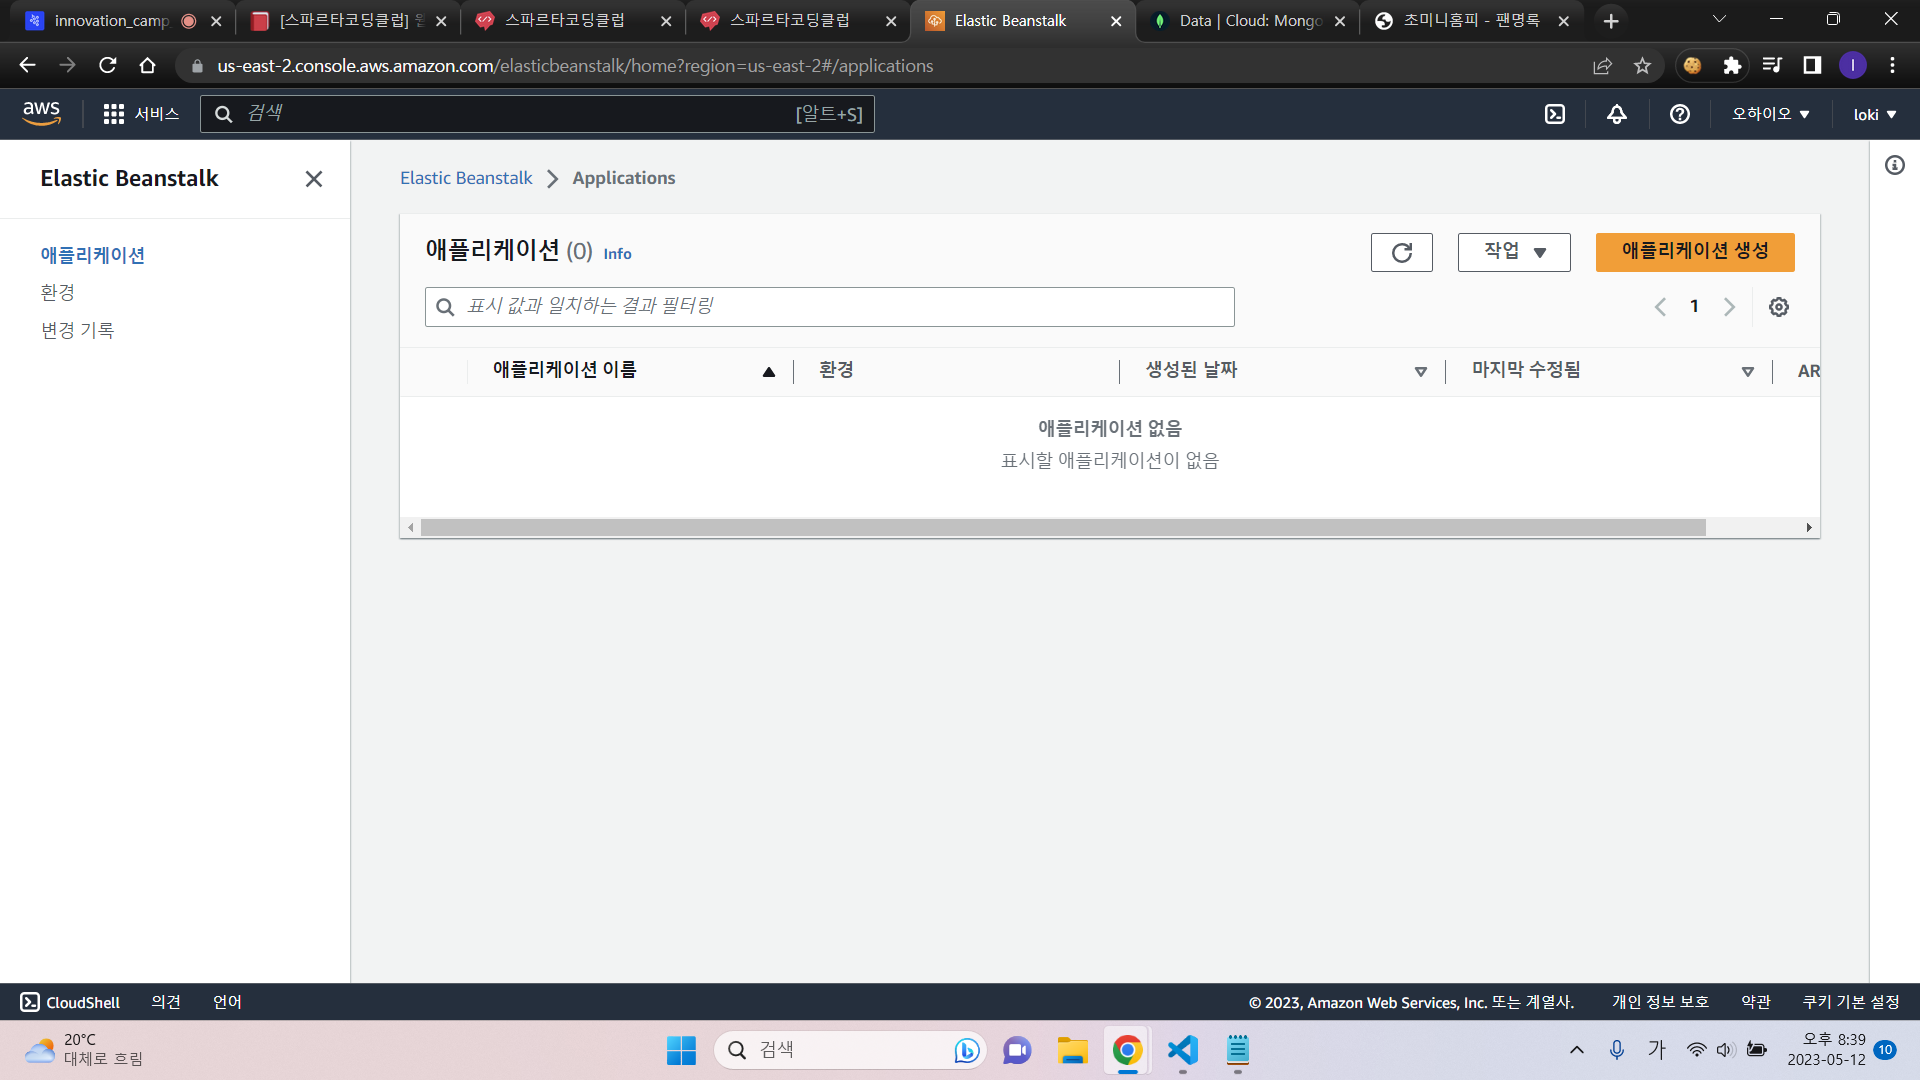Open the help question mark icon
The image size is (1920, 1080).
[x=1680, y=114]
